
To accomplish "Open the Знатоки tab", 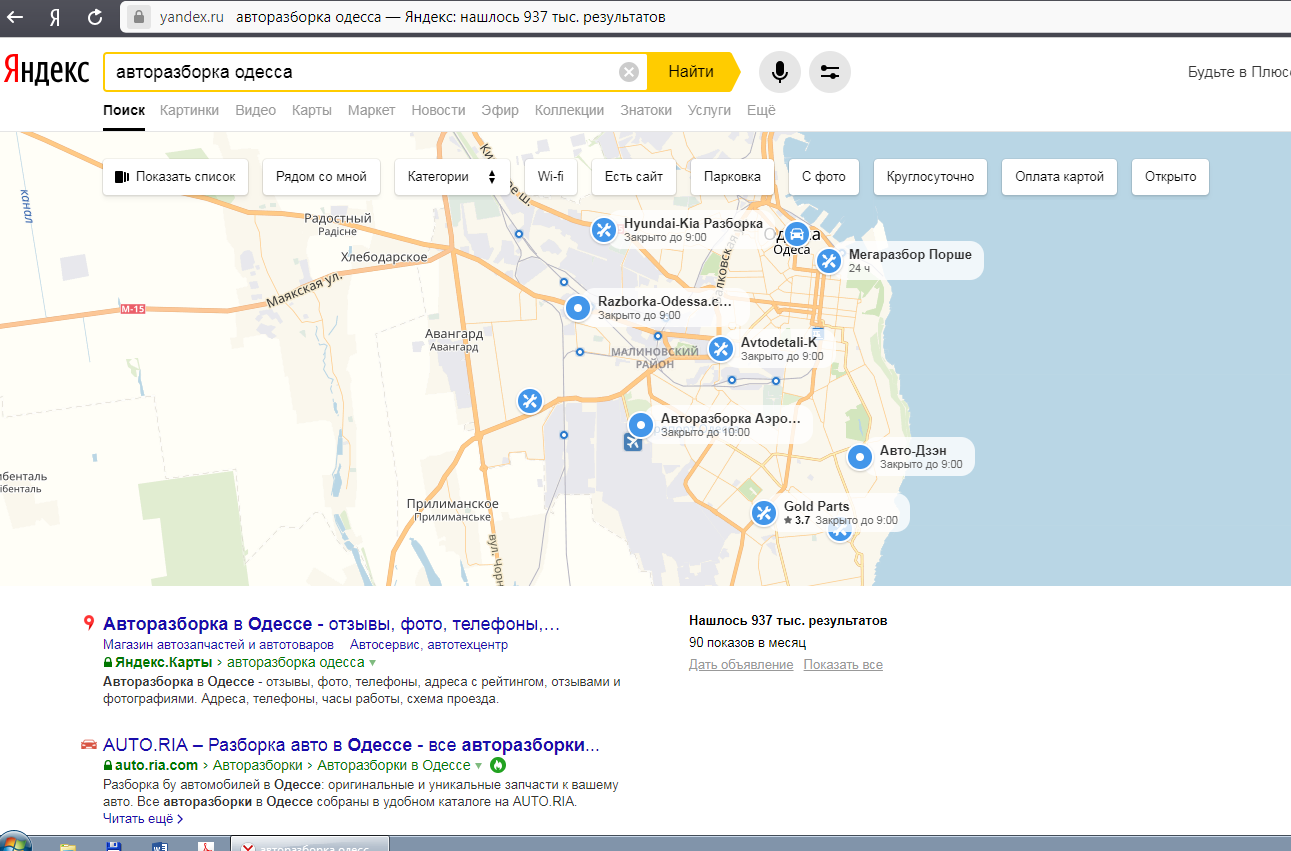I will (x=646, y=110).
